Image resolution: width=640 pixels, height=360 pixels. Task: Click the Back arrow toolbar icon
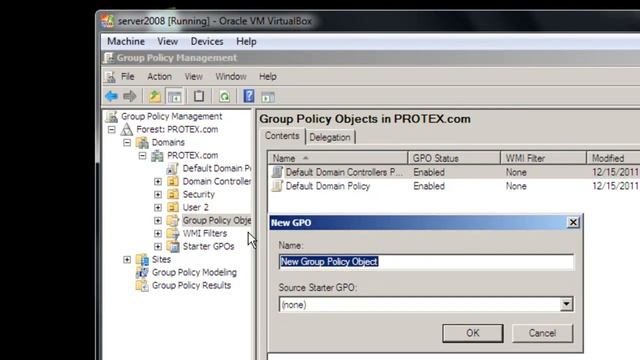[x=111, y=96]
